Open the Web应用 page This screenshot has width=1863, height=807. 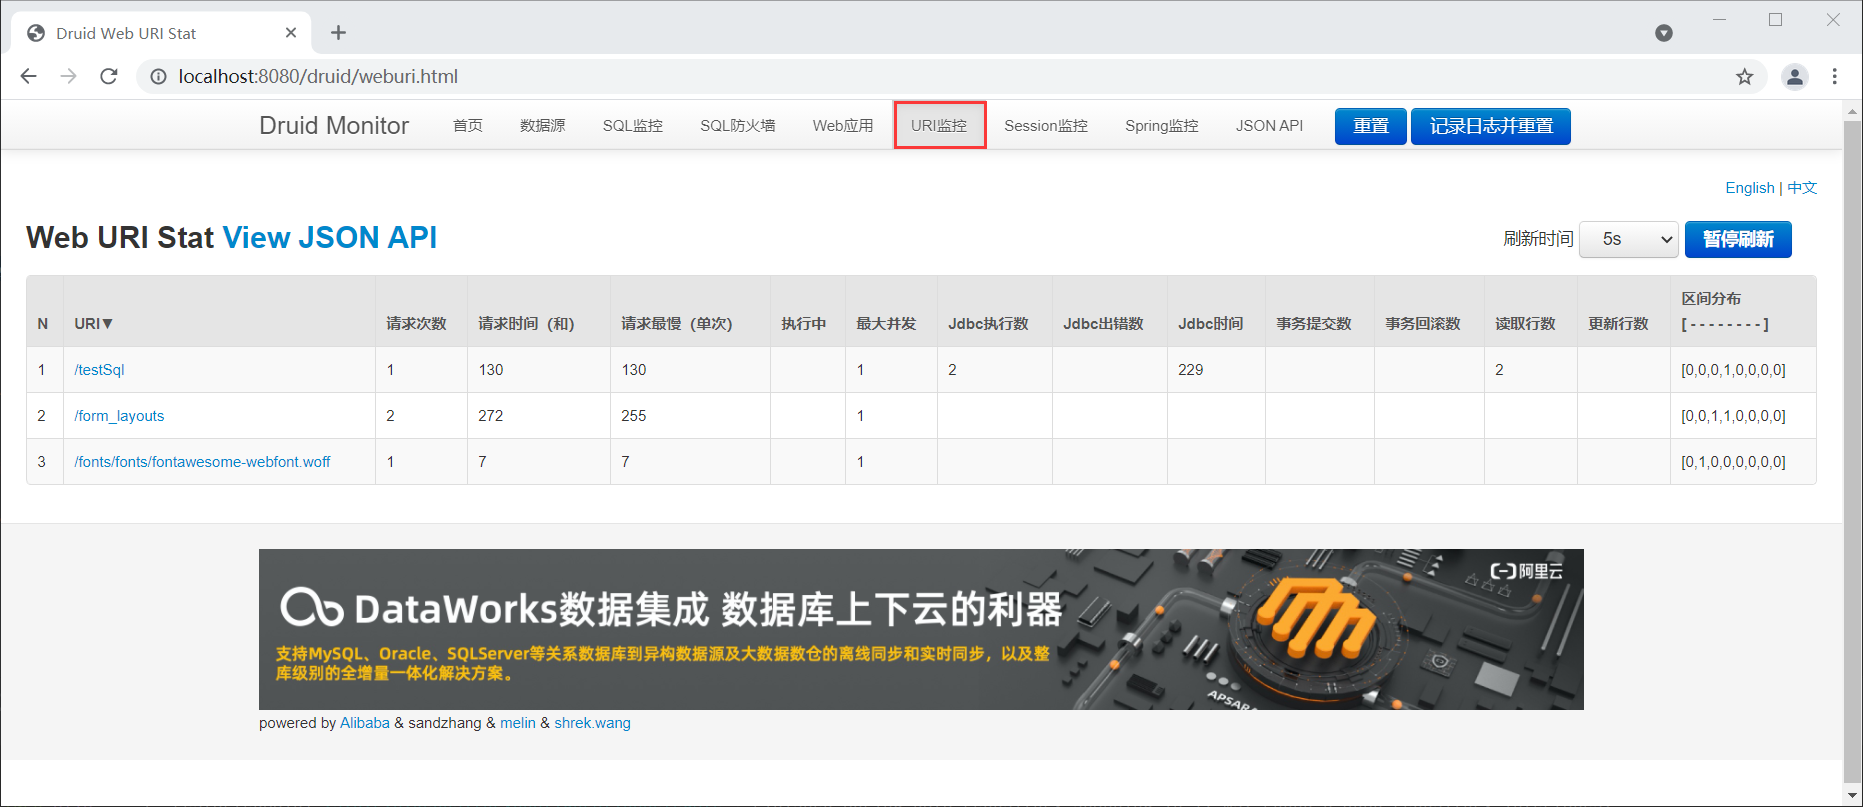pos(843,126)
